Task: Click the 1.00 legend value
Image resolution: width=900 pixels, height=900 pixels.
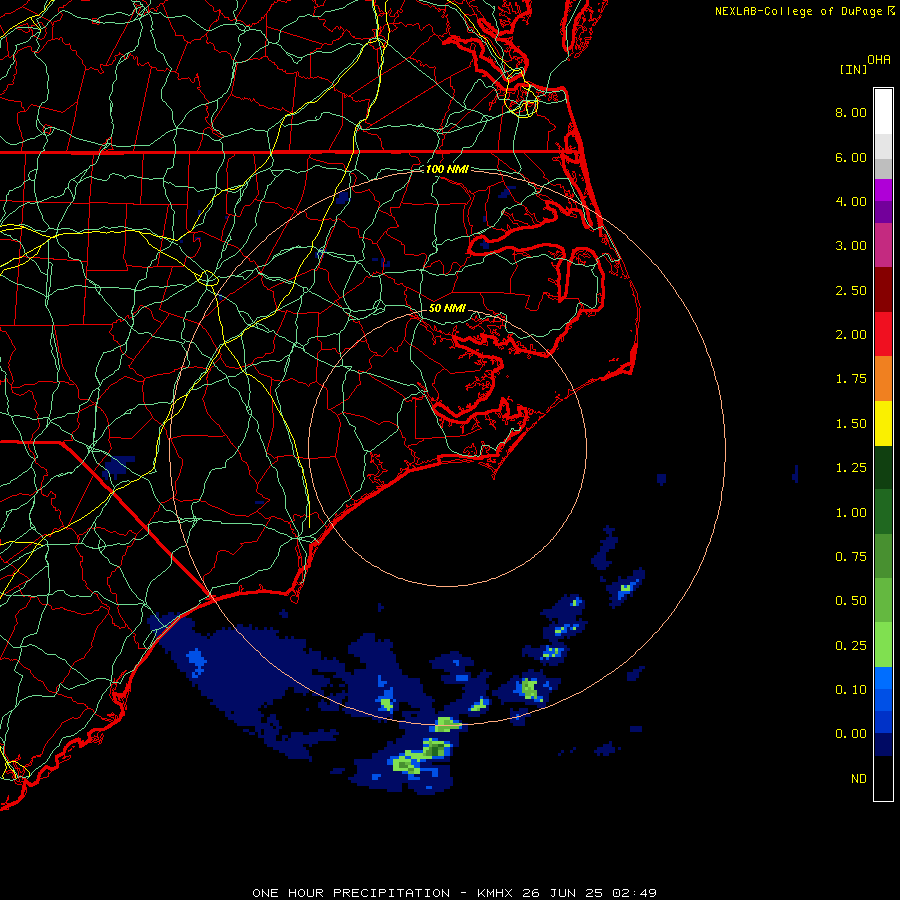Action: coord(851,513)
